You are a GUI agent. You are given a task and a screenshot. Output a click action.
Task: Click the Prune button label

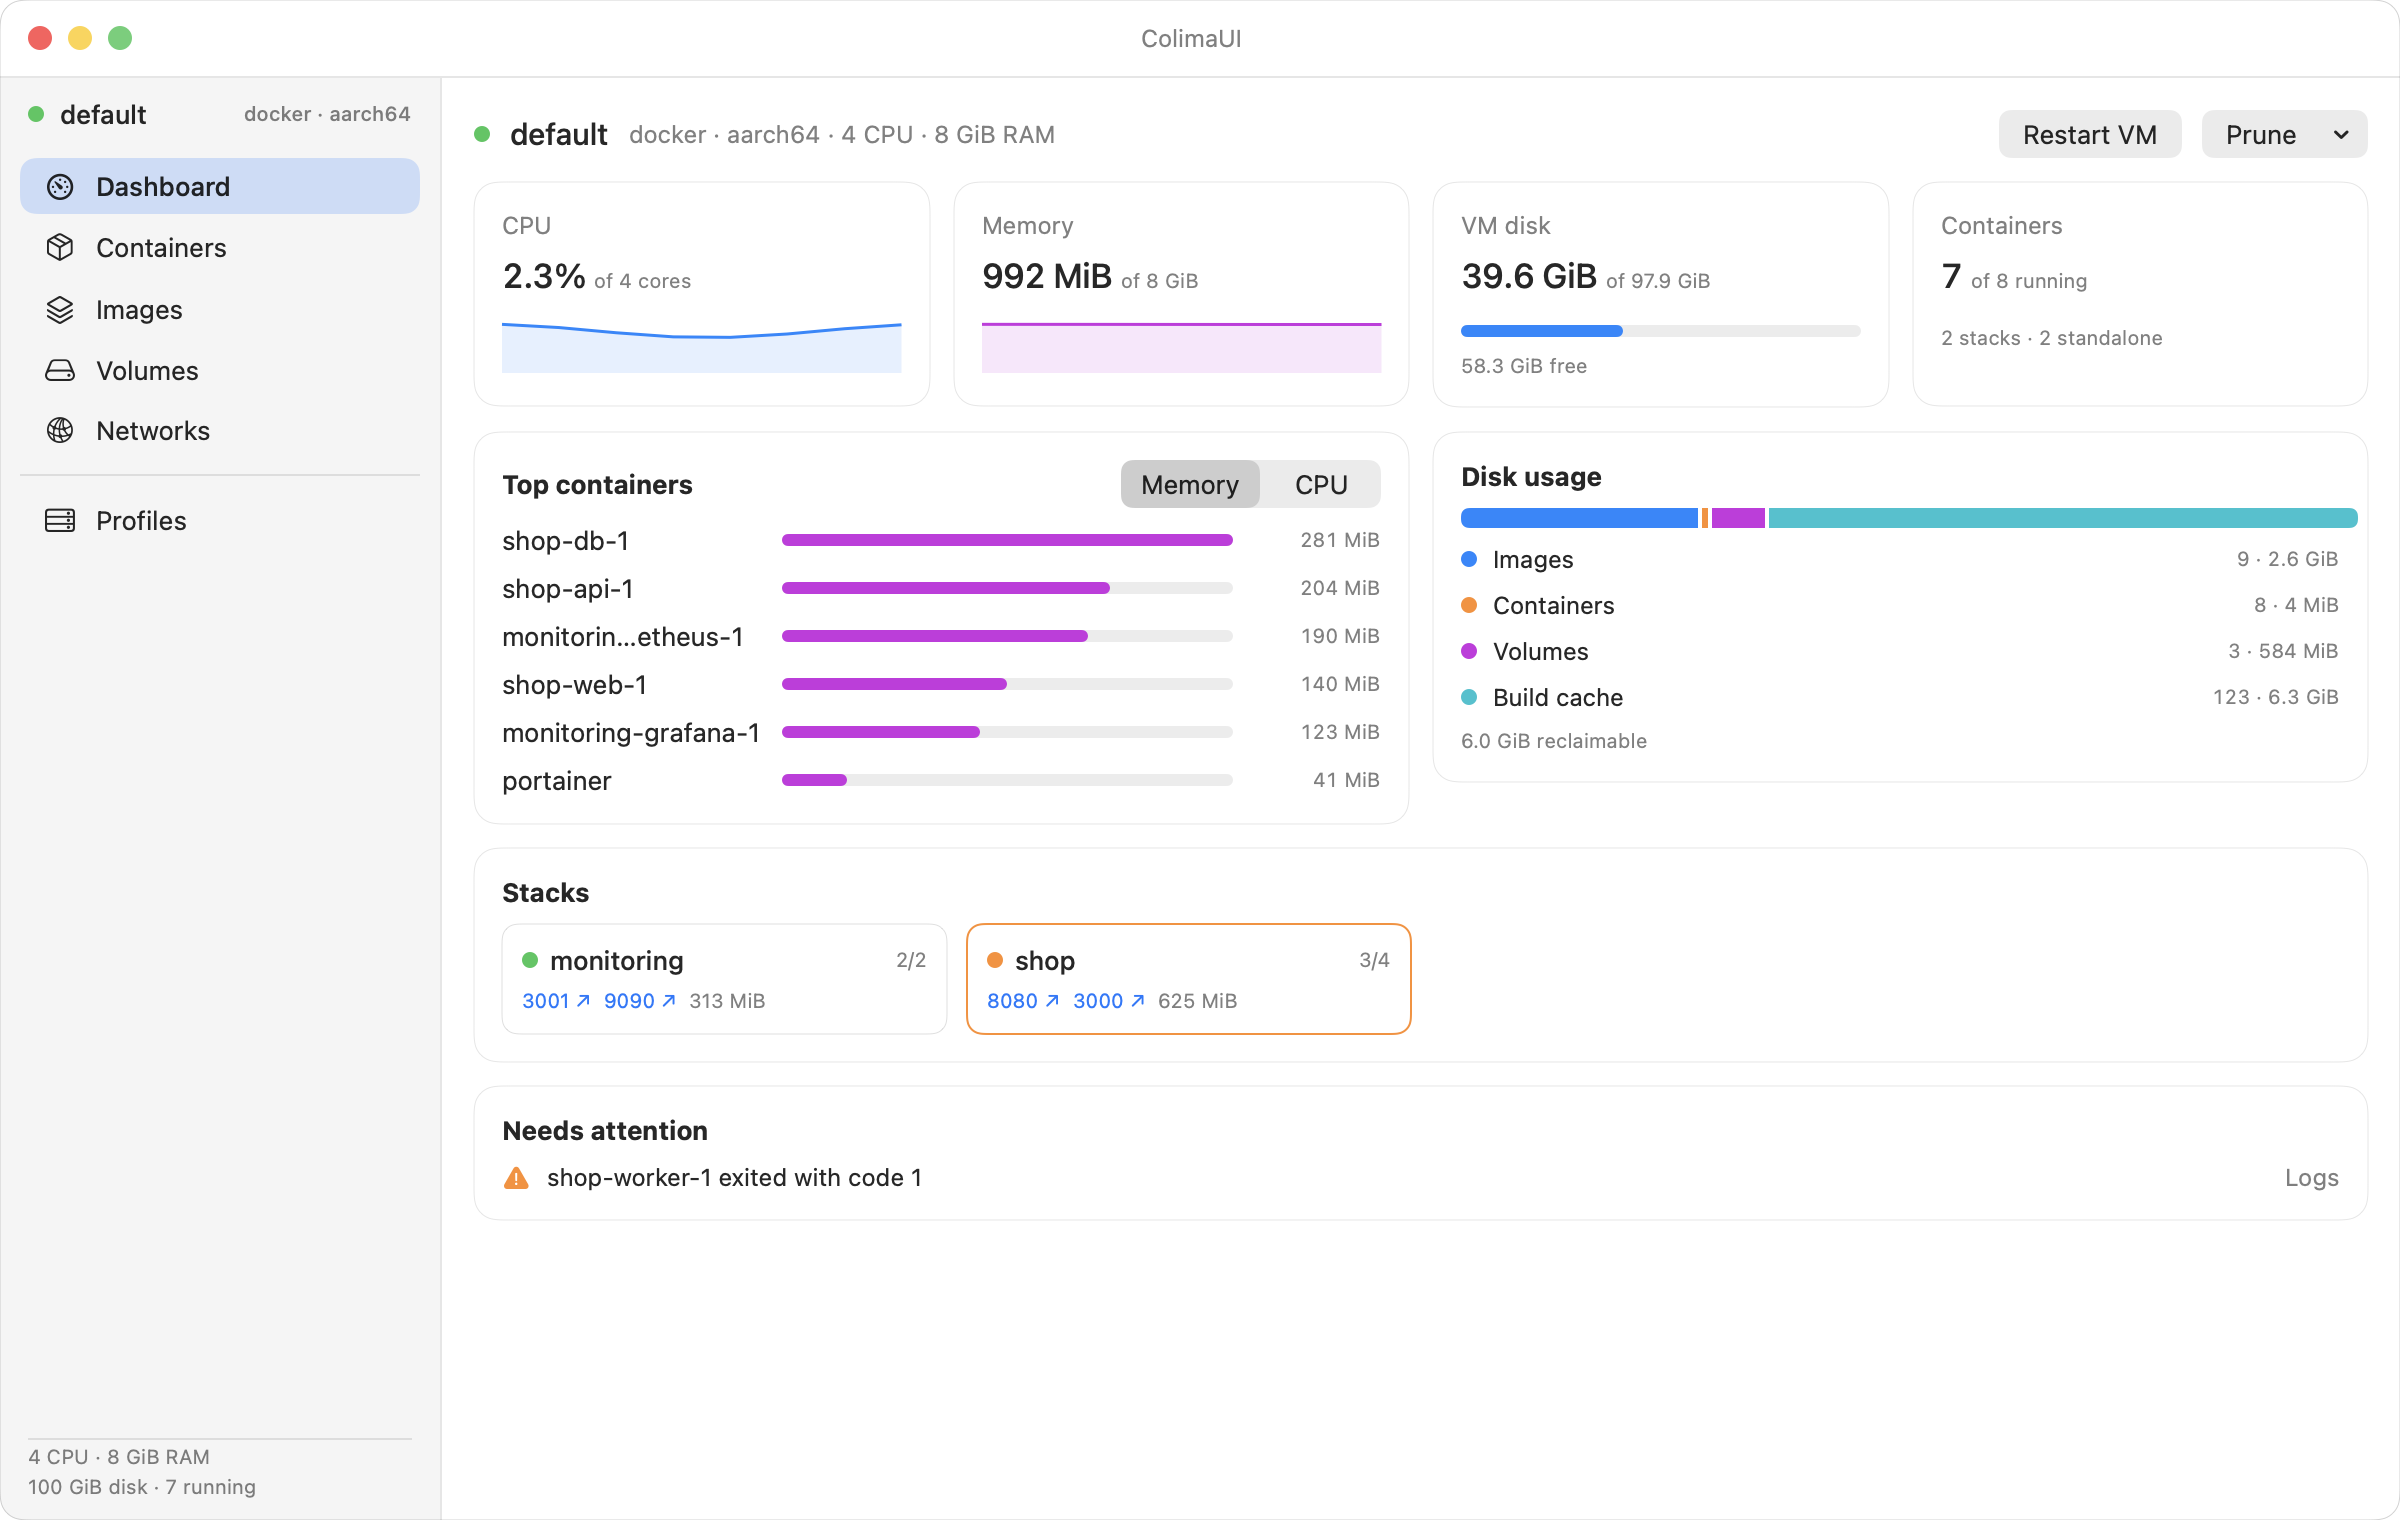click(2261, 135)
